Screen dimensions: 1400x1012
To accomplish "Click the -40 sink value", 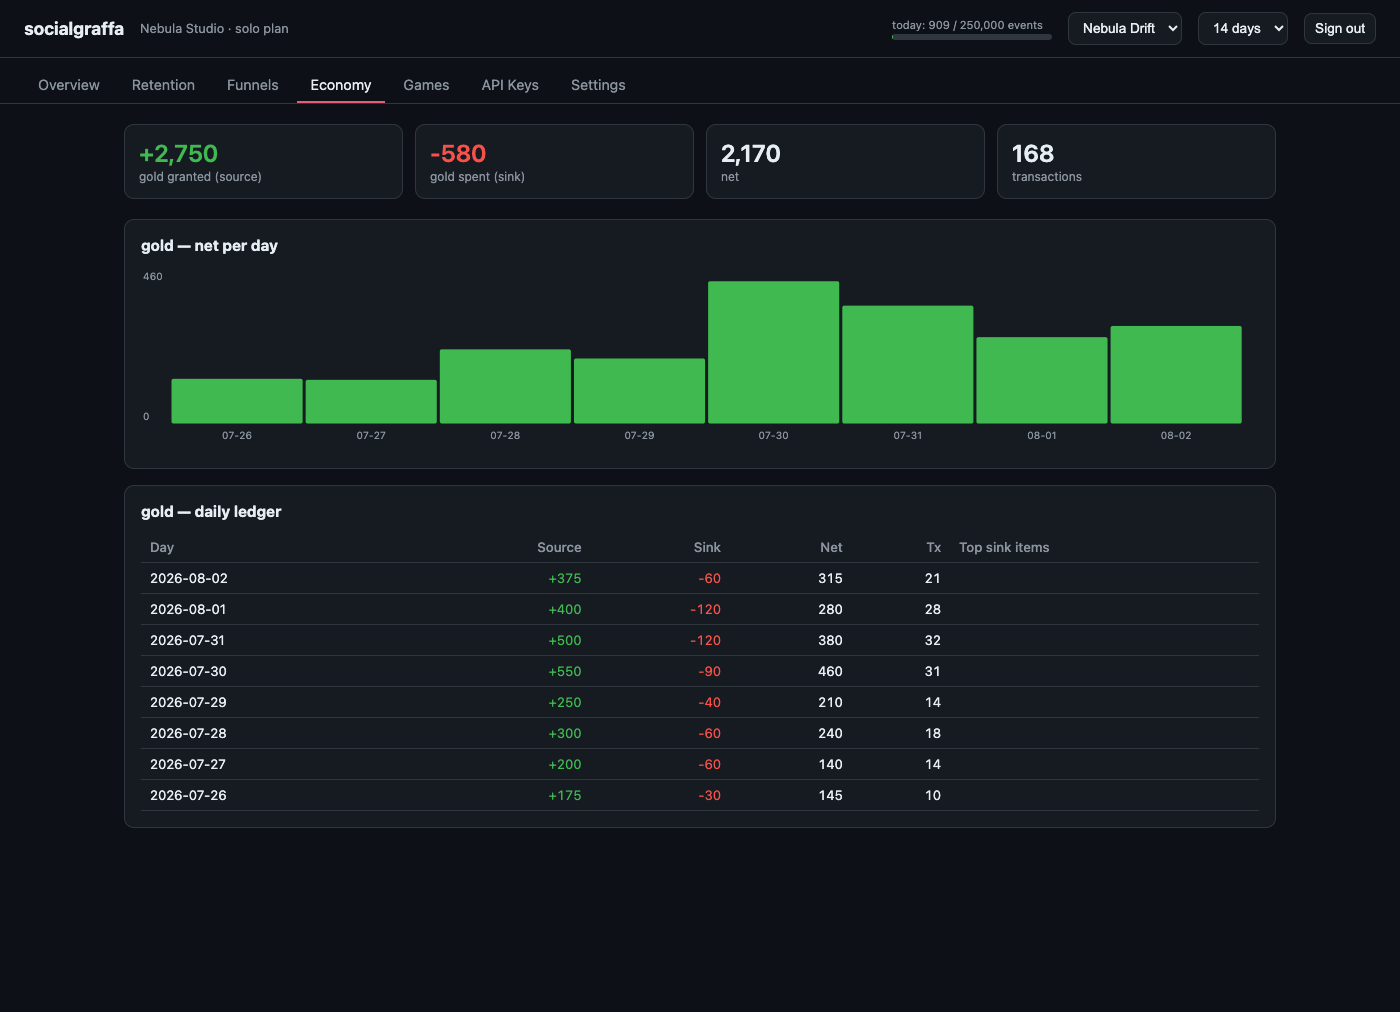I will click(709, 702).
